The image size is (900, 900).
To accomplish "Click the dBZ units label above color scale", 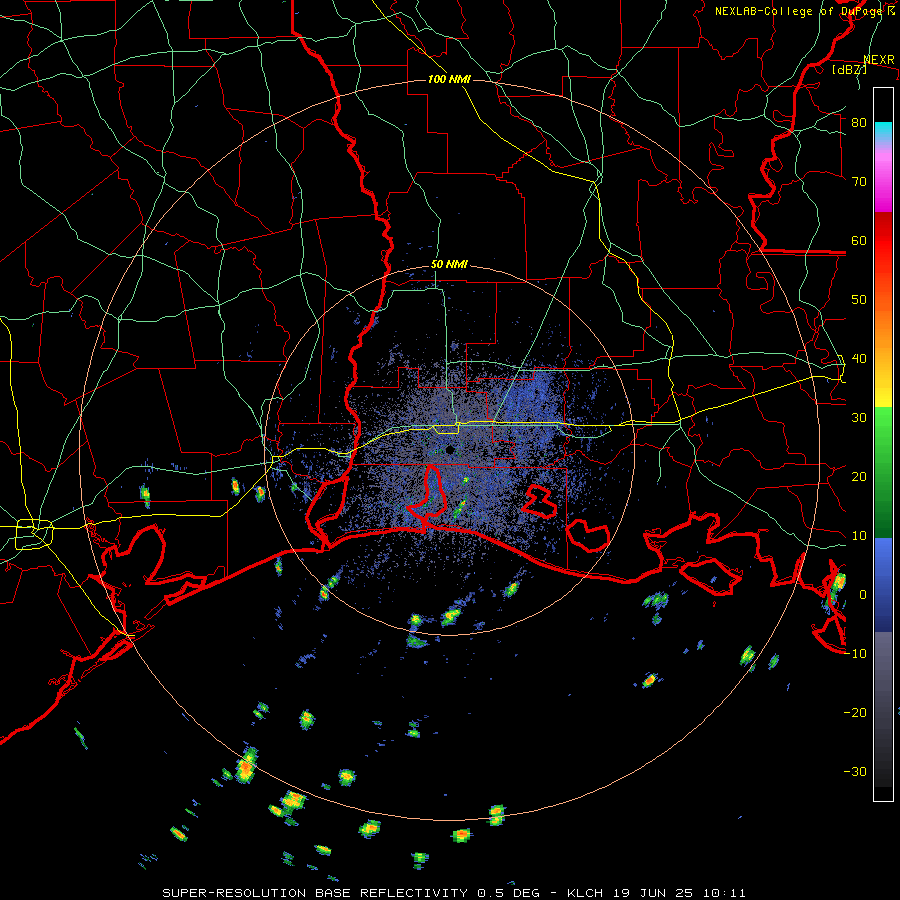I will [850, 69].
